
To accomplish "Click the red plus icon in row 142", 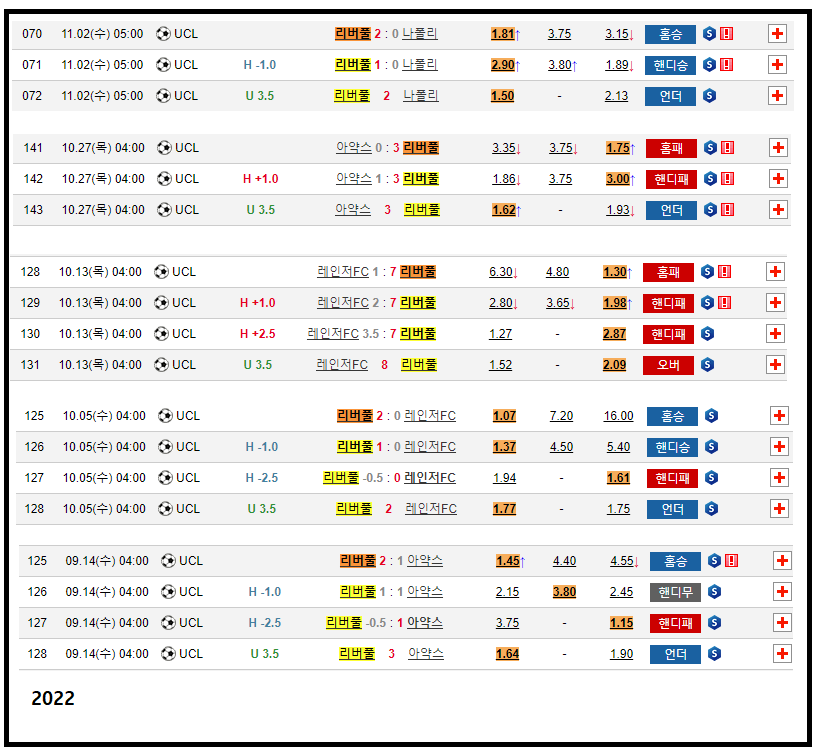I will (x=778, y=179).
